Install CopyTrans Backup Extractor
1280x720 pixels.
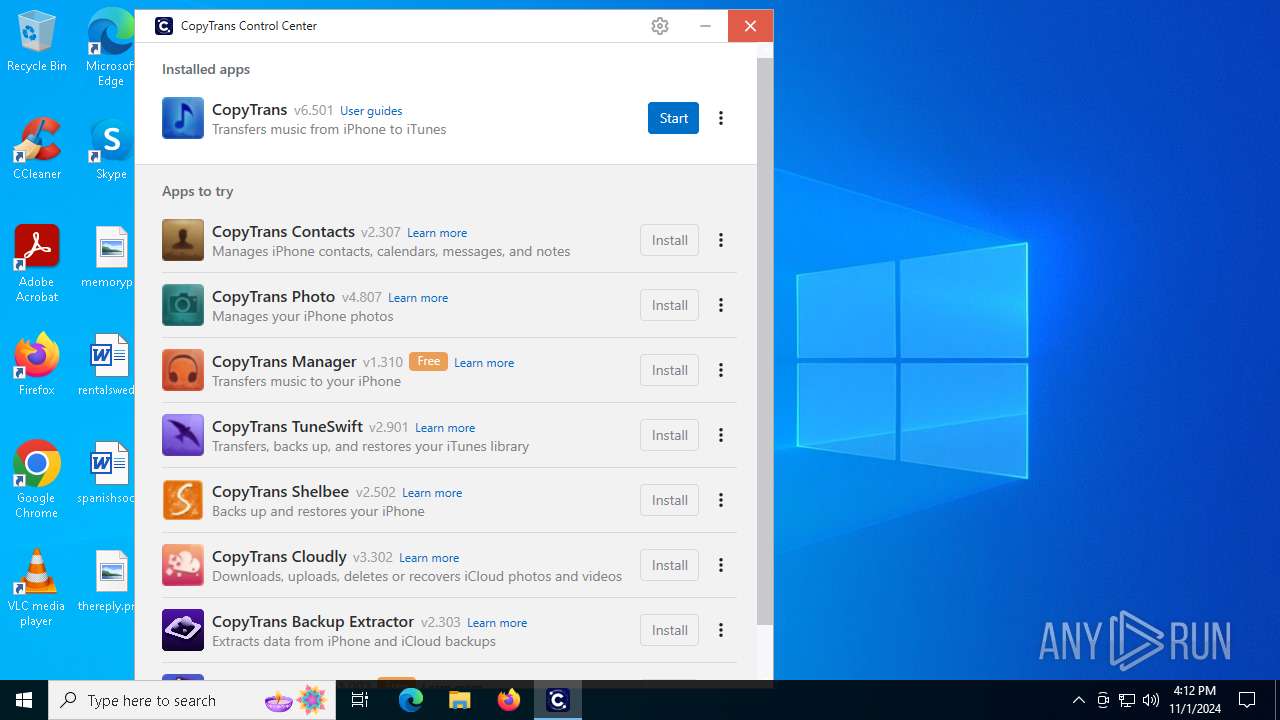(x=669, y=630)
